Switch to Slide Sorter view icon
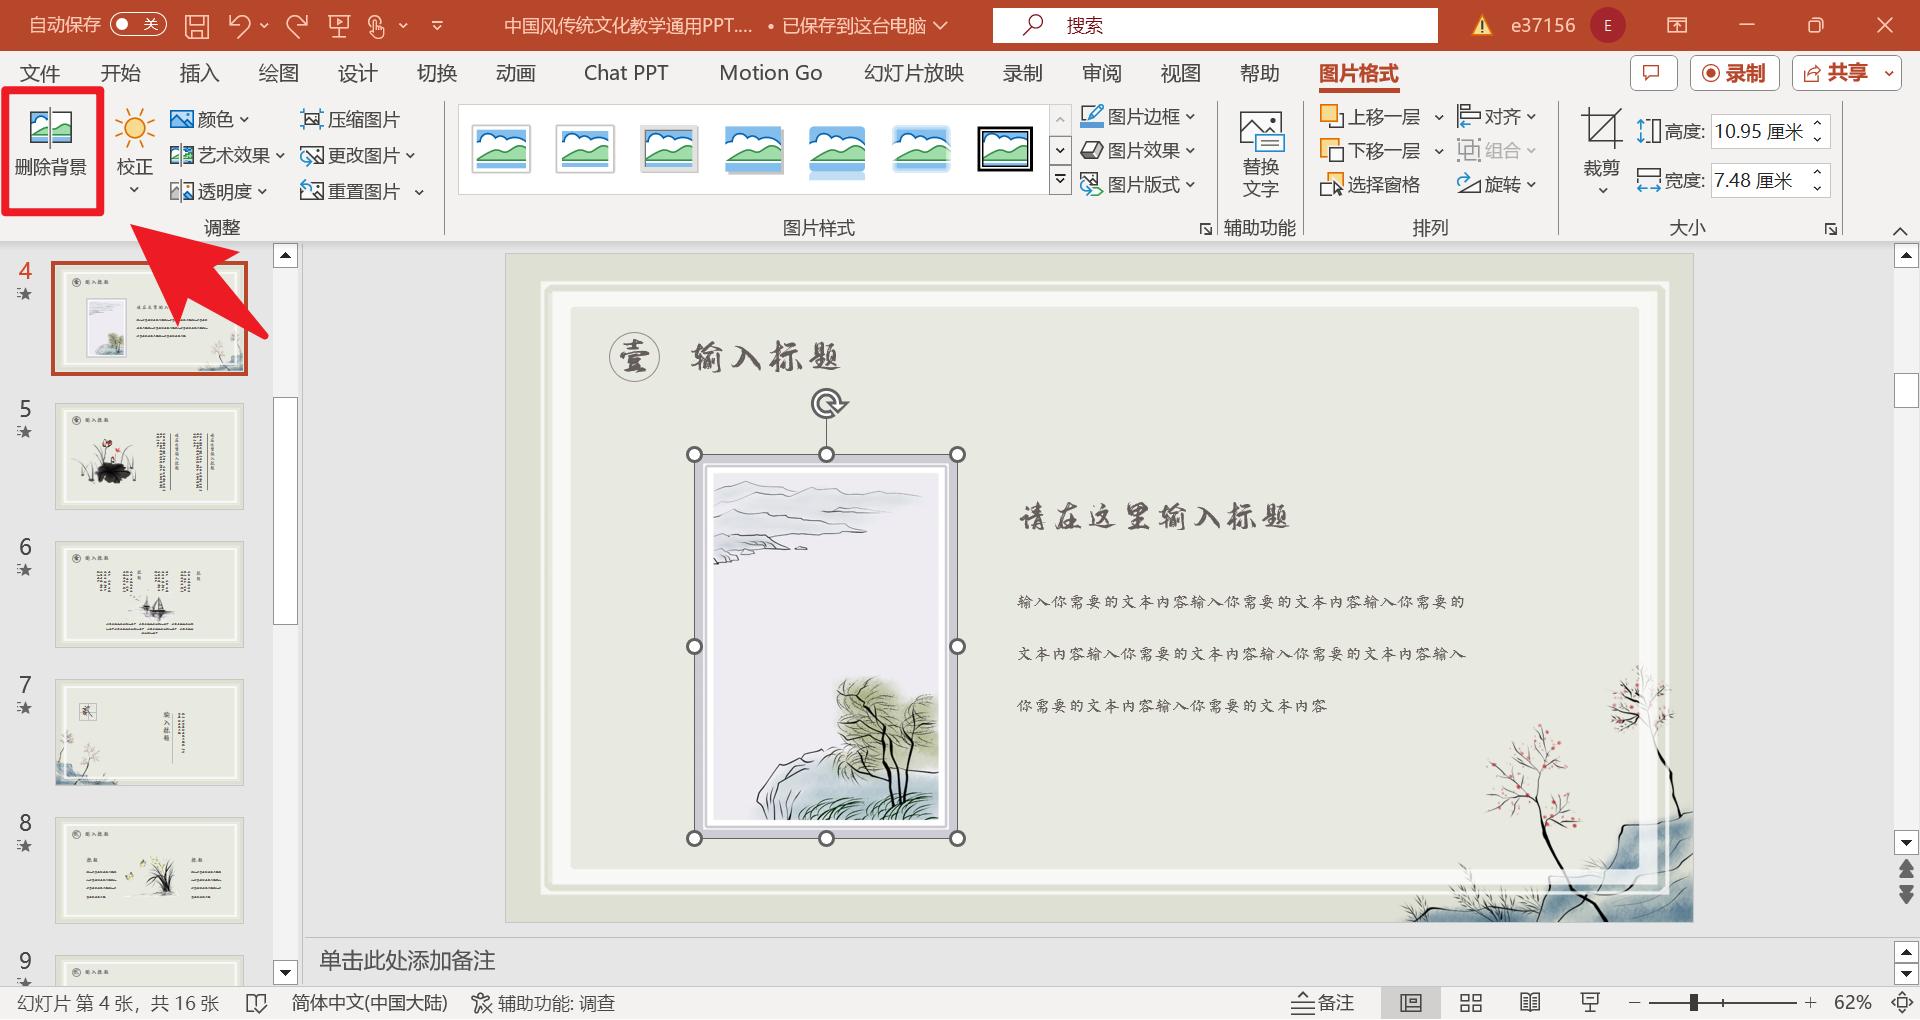Viewport: 1920px width, 1020px height. pyautogui.click(x=1470, y=1003)
